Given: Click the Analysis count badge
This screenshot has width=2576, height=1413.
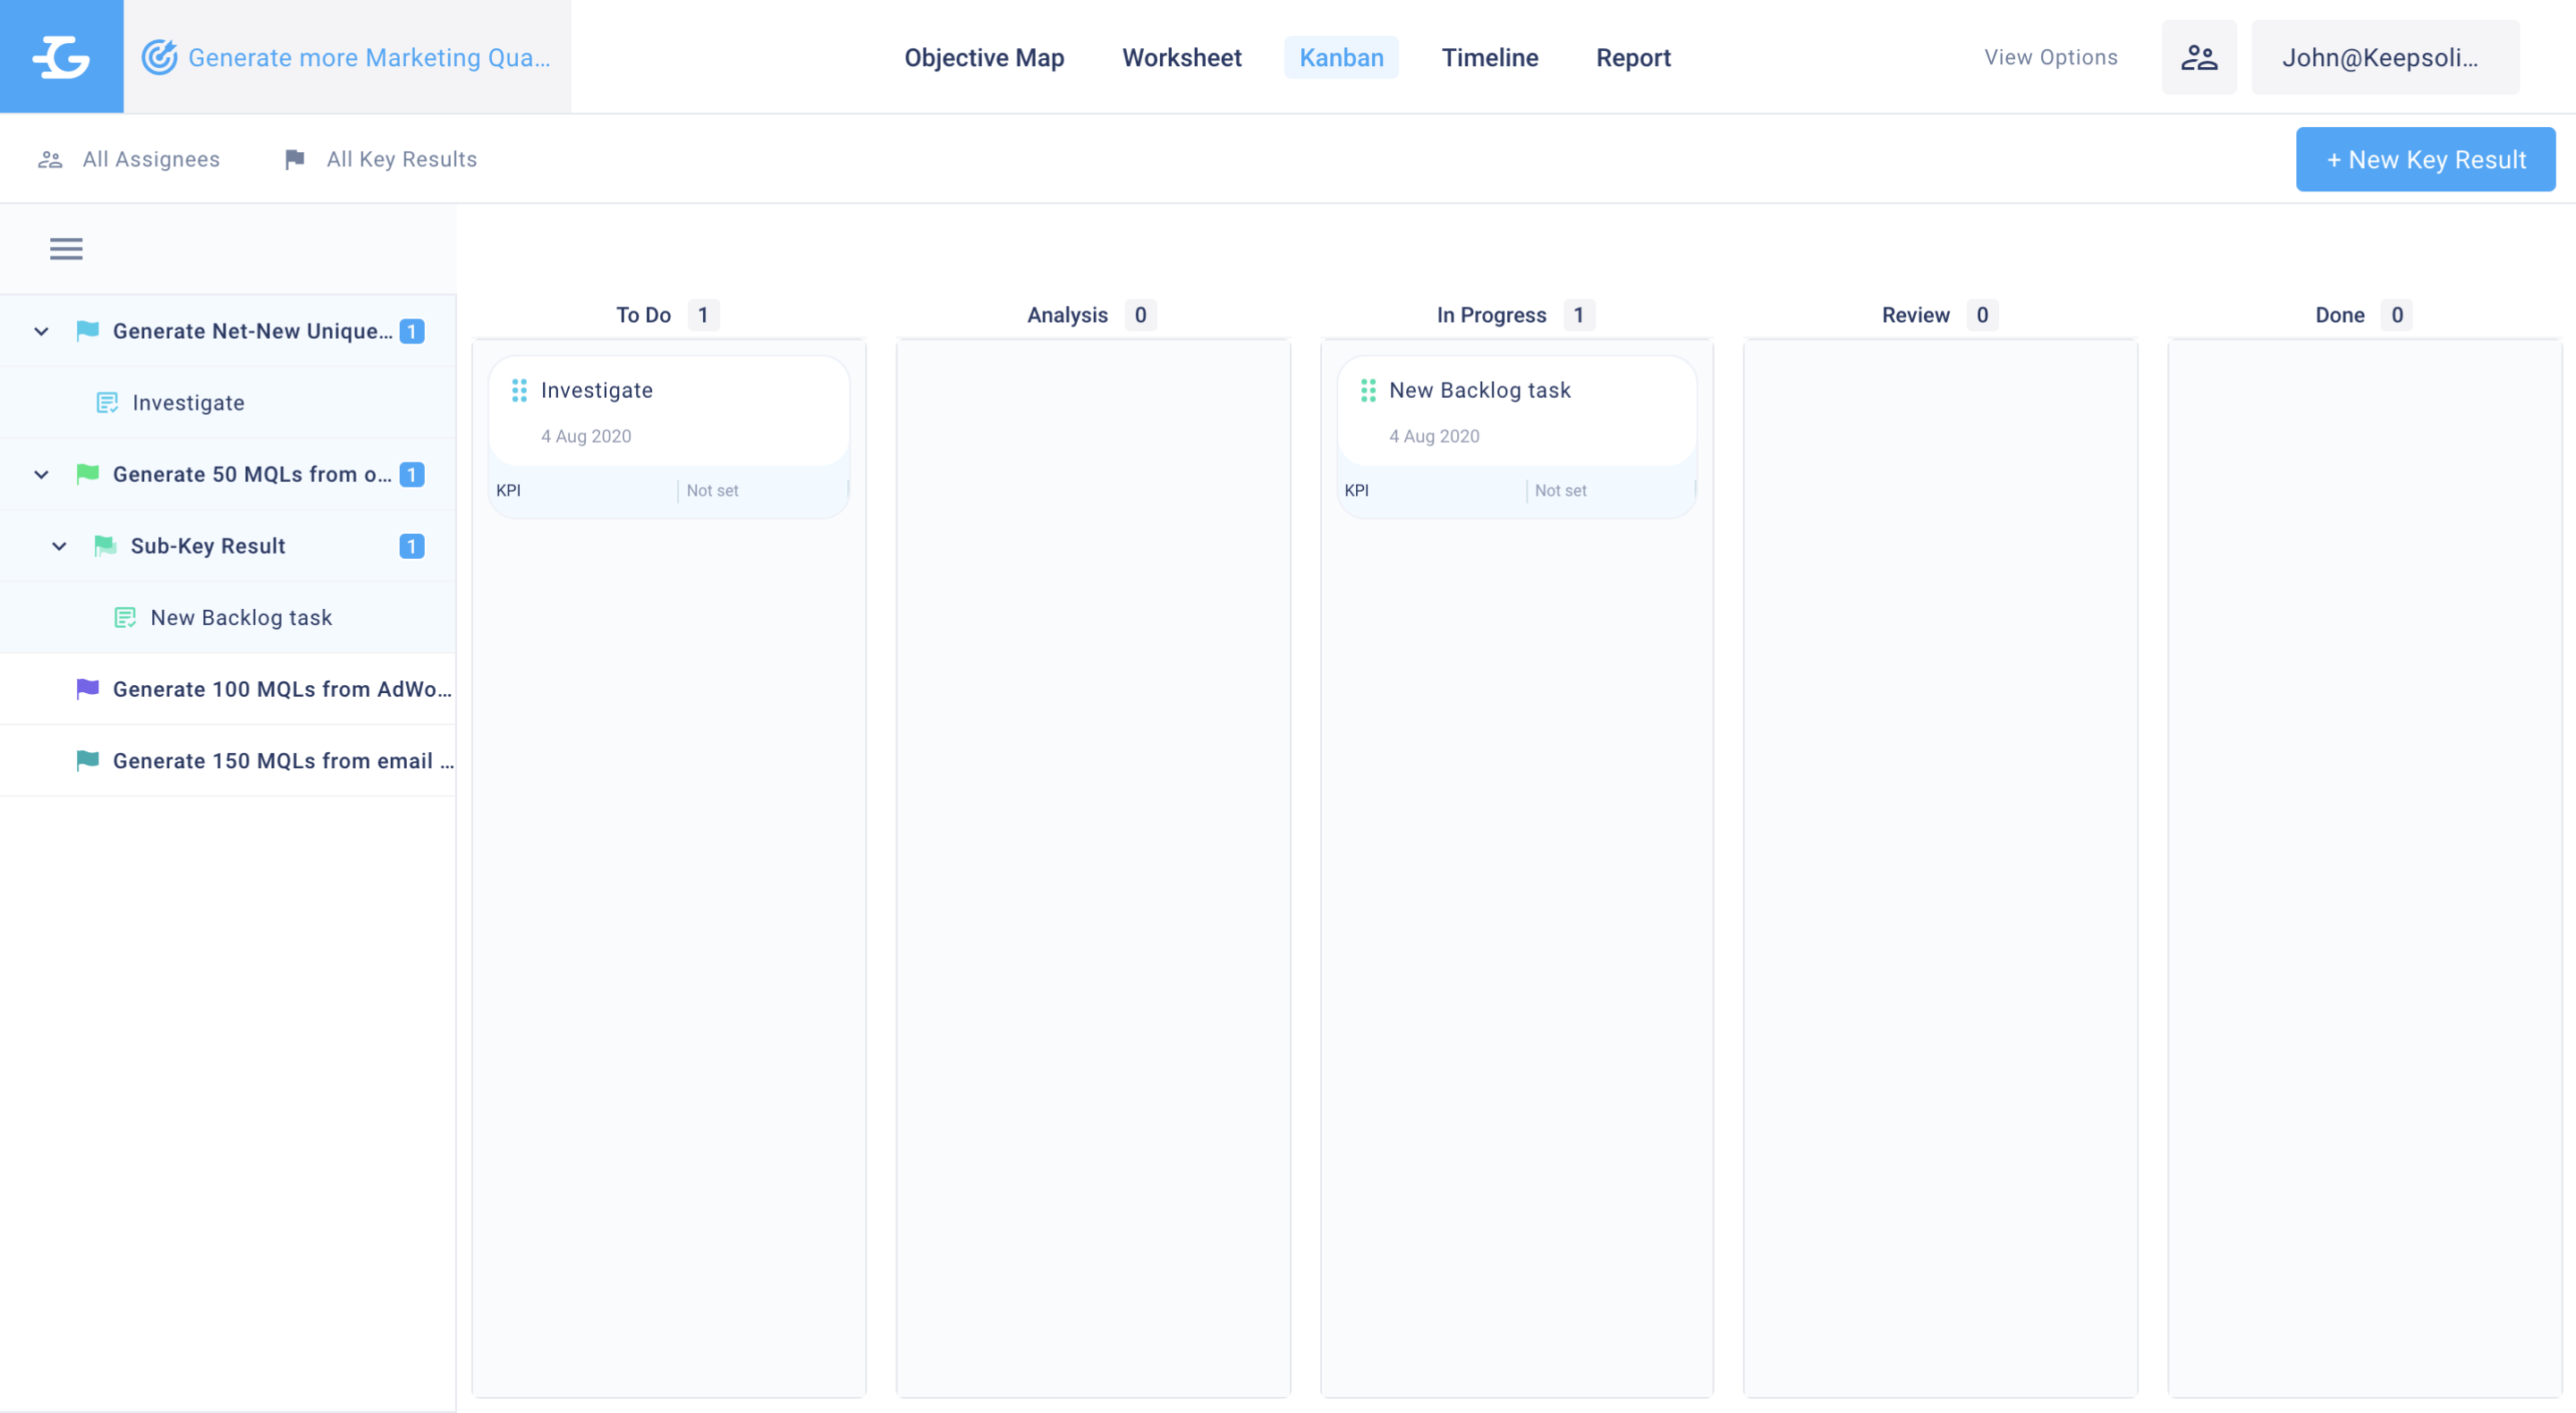Looking at the screenshot, I should pos(1140,315).
